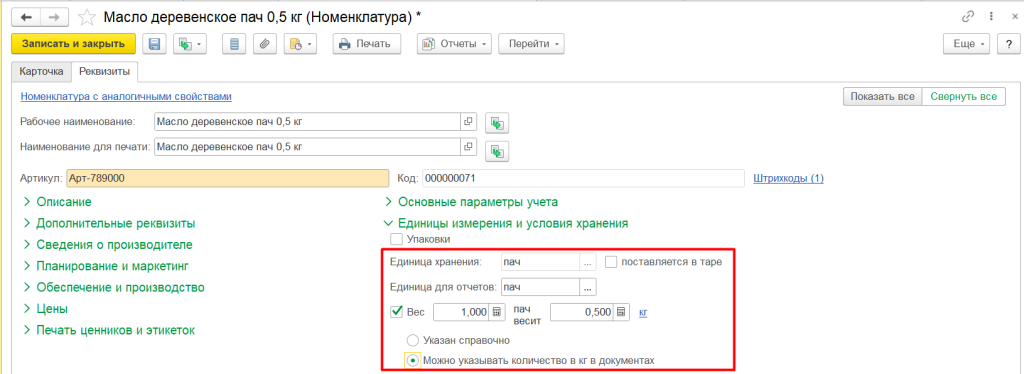
Task: Click the Наименование для печати input field
Action: (x=308, y=147)
